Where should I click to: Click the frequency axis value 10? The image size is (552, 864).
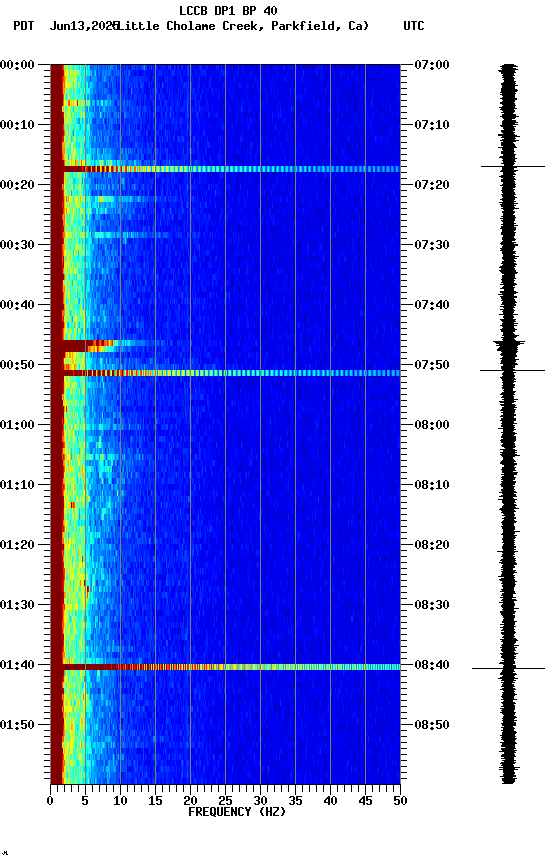[x=120, y=801]
